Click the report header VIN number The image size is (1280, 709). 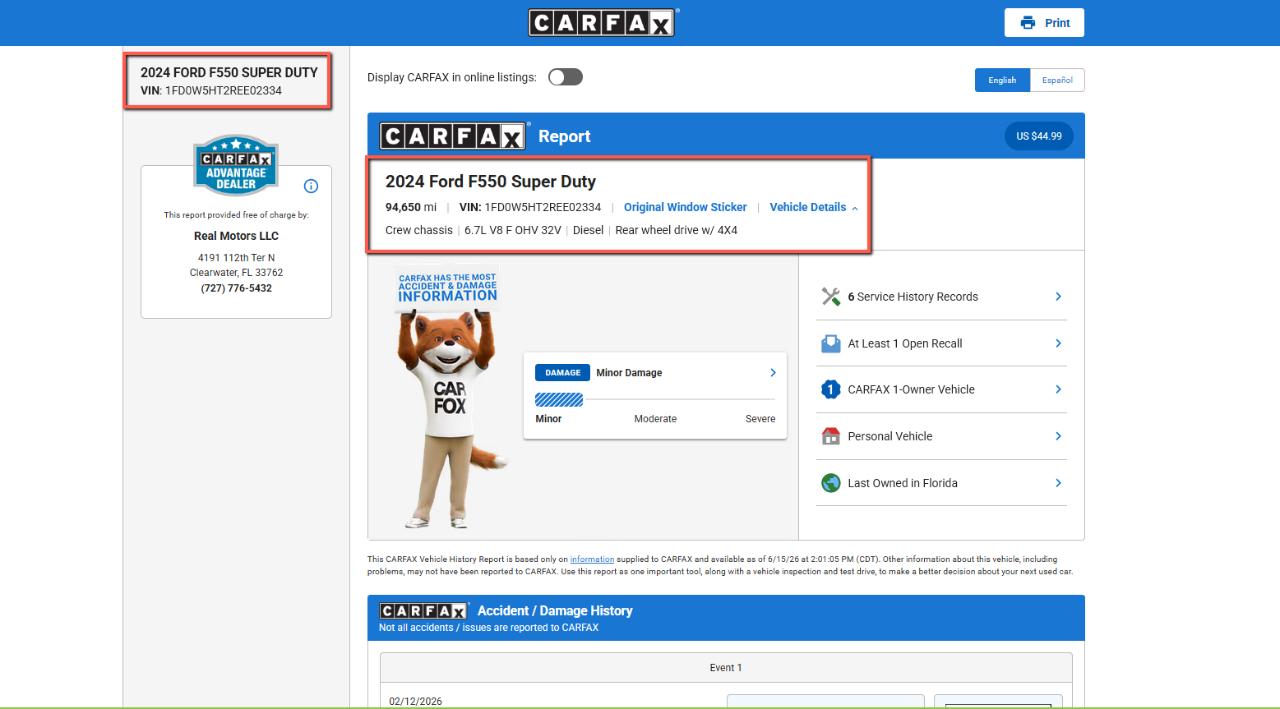click(543, 207)
